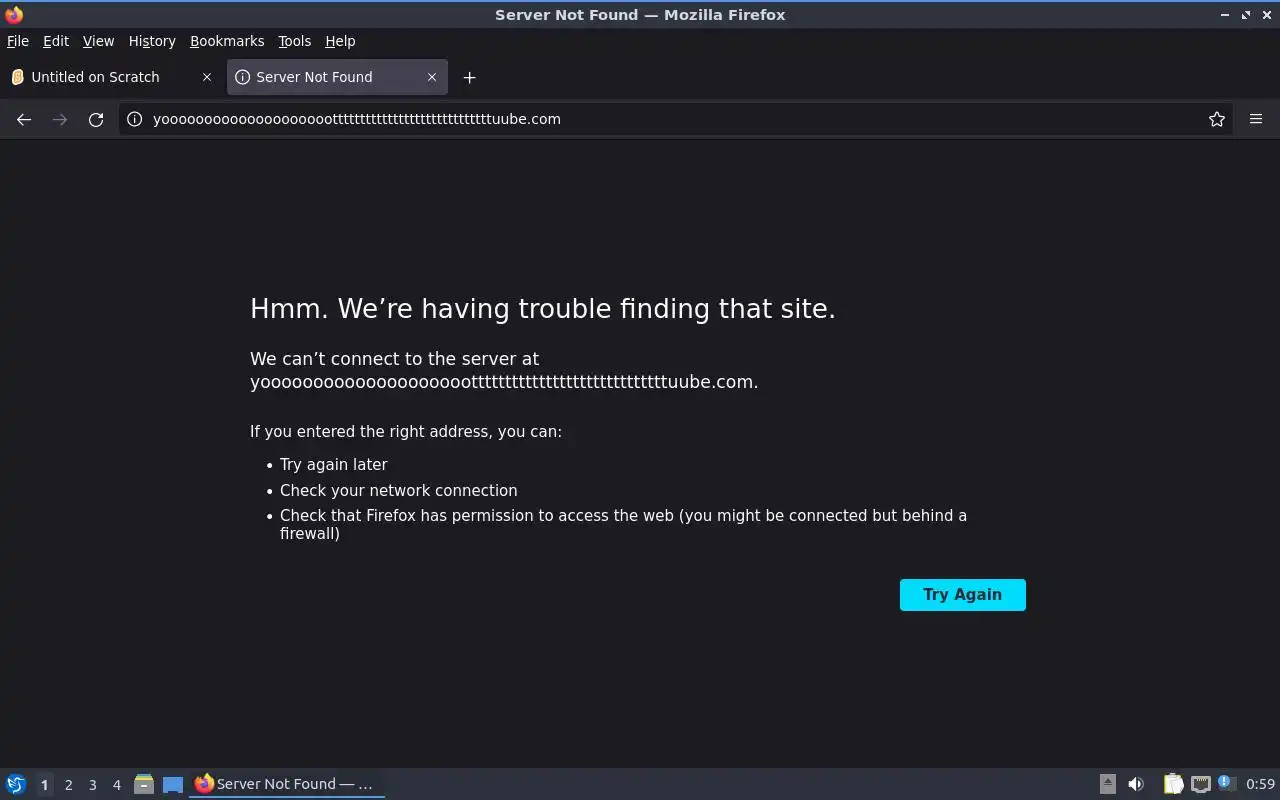
Task: Click the forward navigation arrow
Action: 60,119
